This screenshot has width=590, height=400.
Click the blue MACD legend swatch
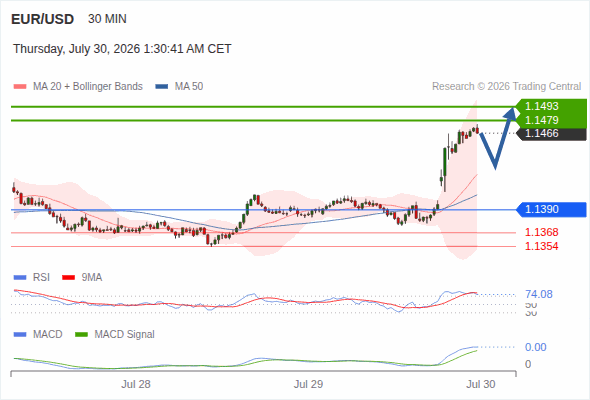(x=20, y=335)
